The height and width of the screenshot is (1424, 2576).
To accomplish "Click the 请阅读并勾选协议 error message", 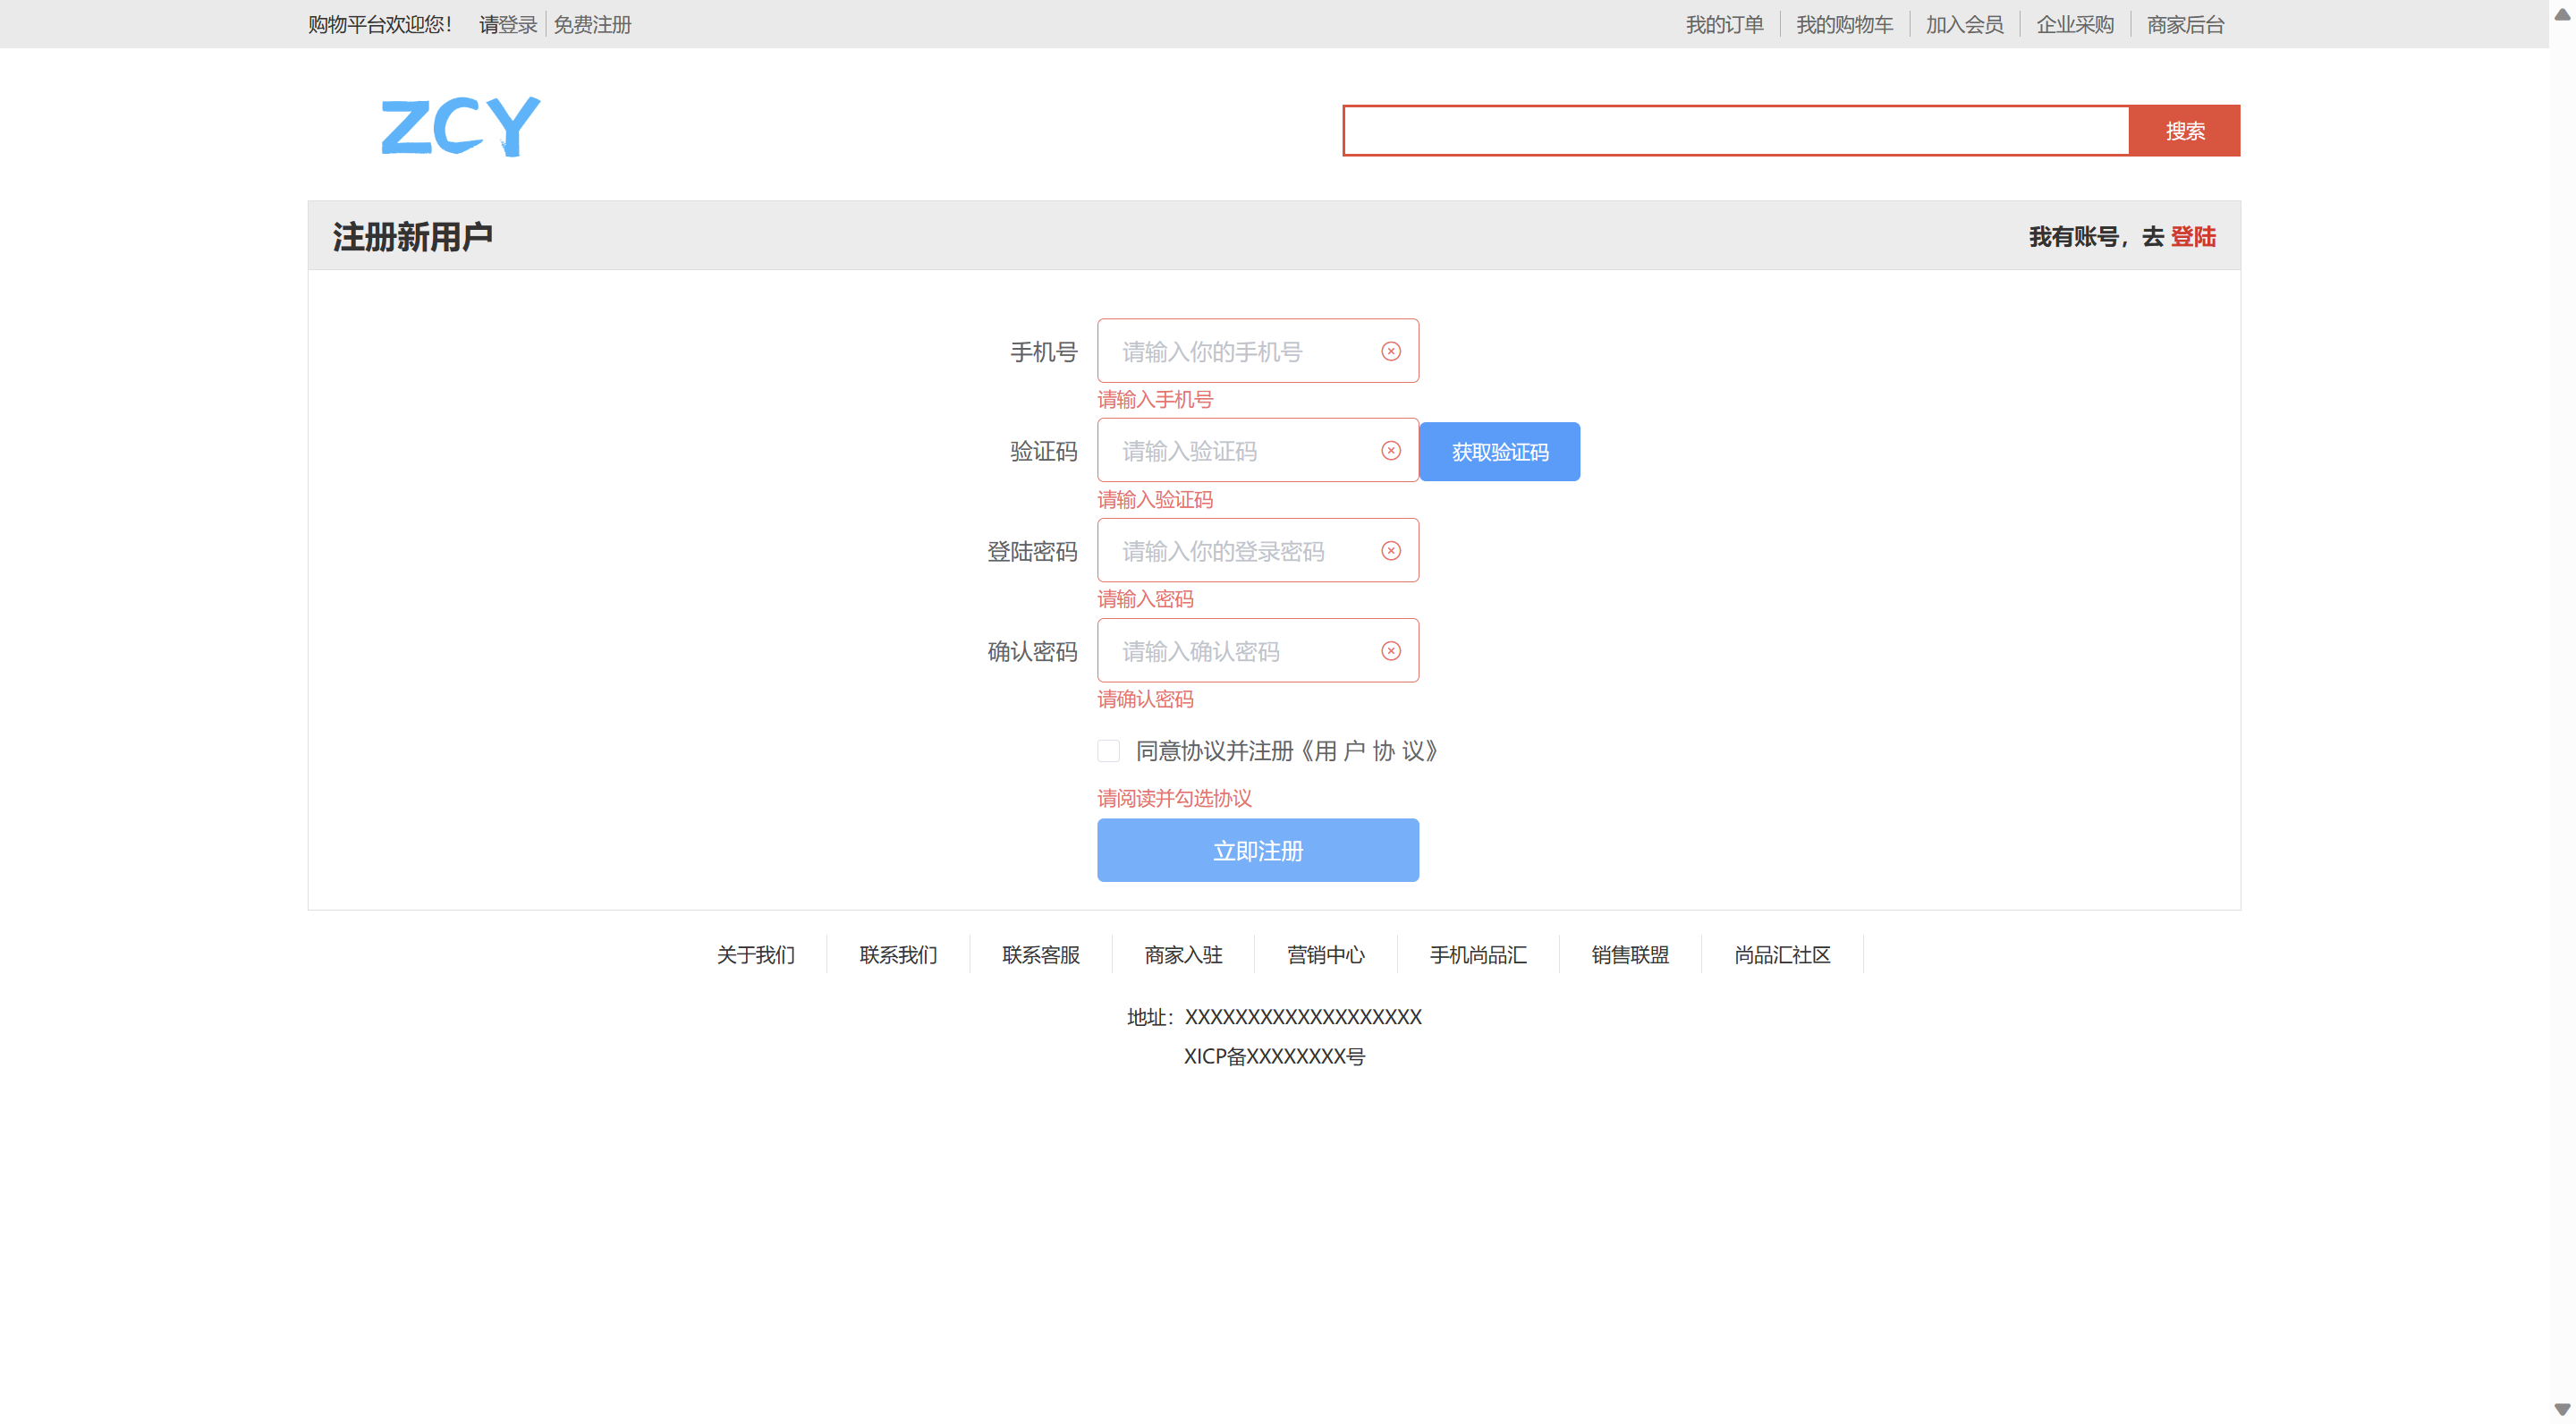I will [1174, 799].
